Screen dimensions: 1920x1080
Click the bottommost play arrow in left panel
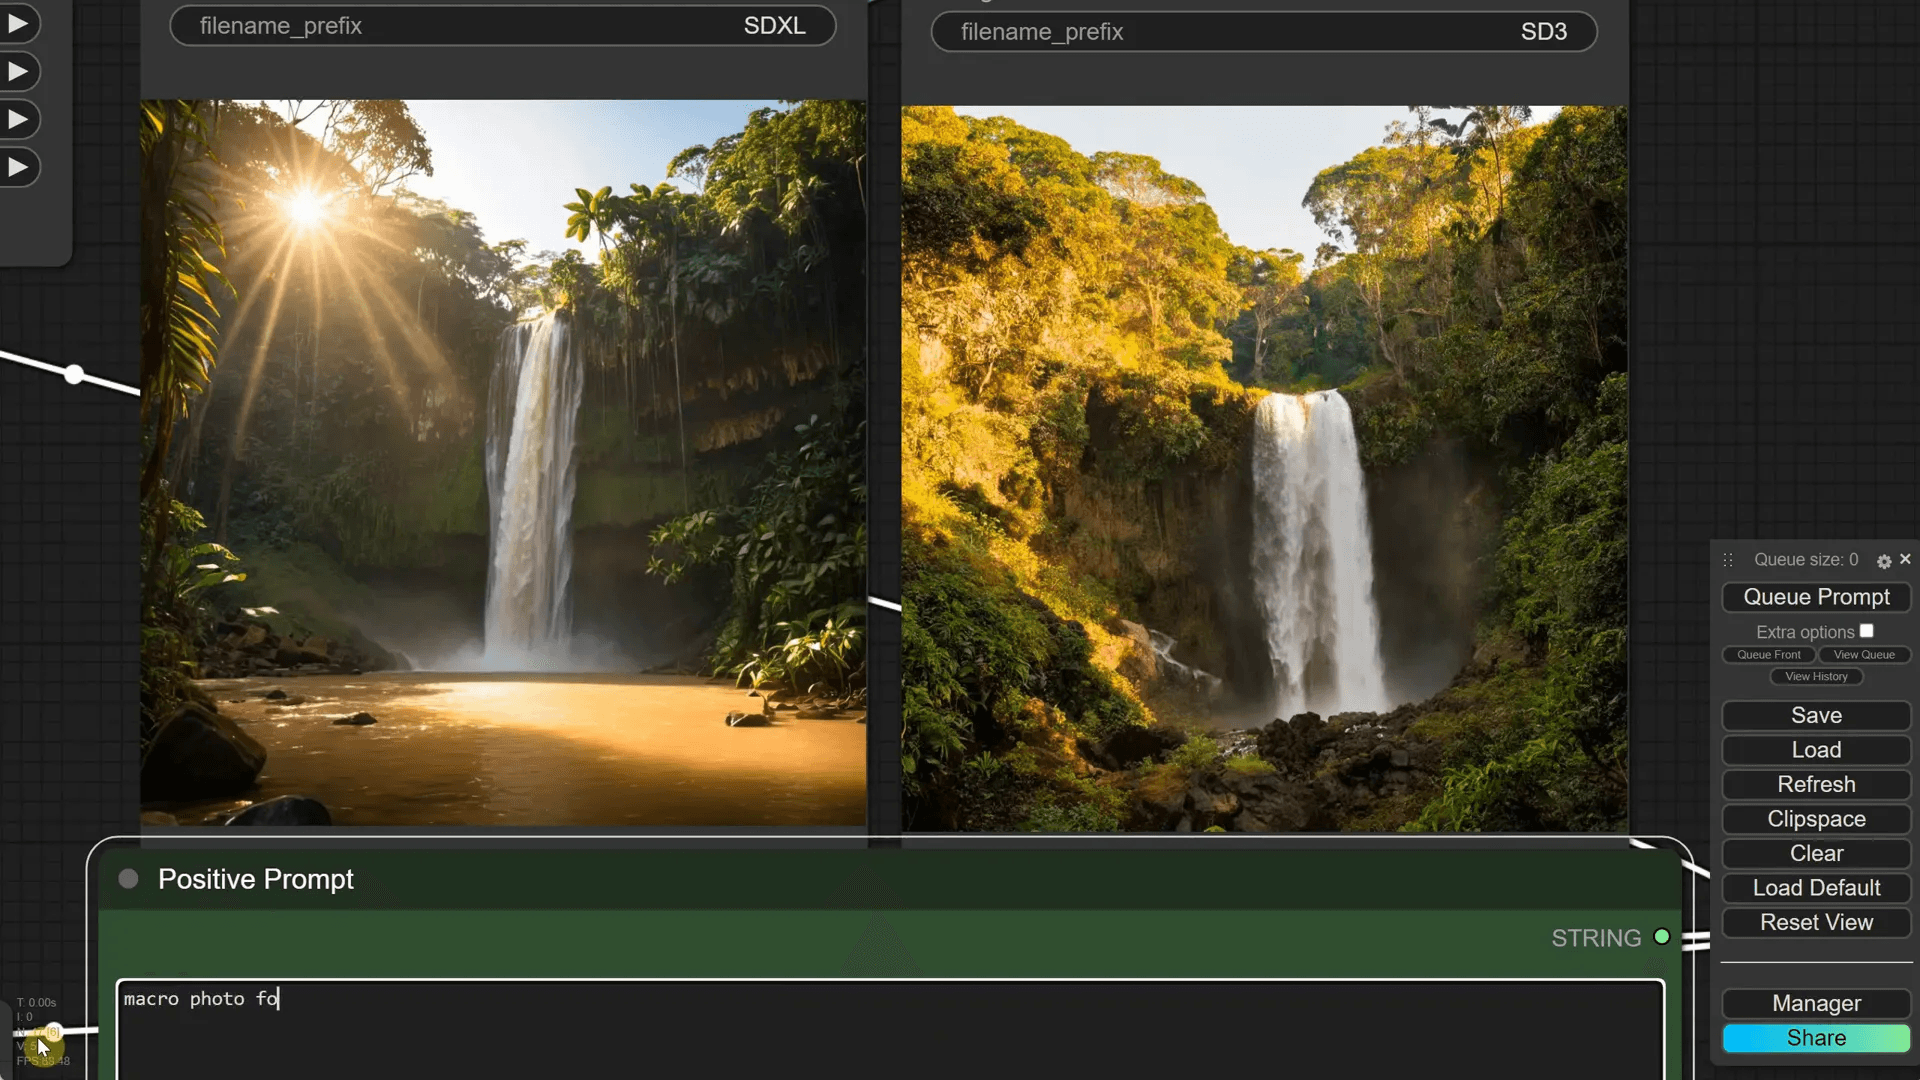[x=18, y=167]
